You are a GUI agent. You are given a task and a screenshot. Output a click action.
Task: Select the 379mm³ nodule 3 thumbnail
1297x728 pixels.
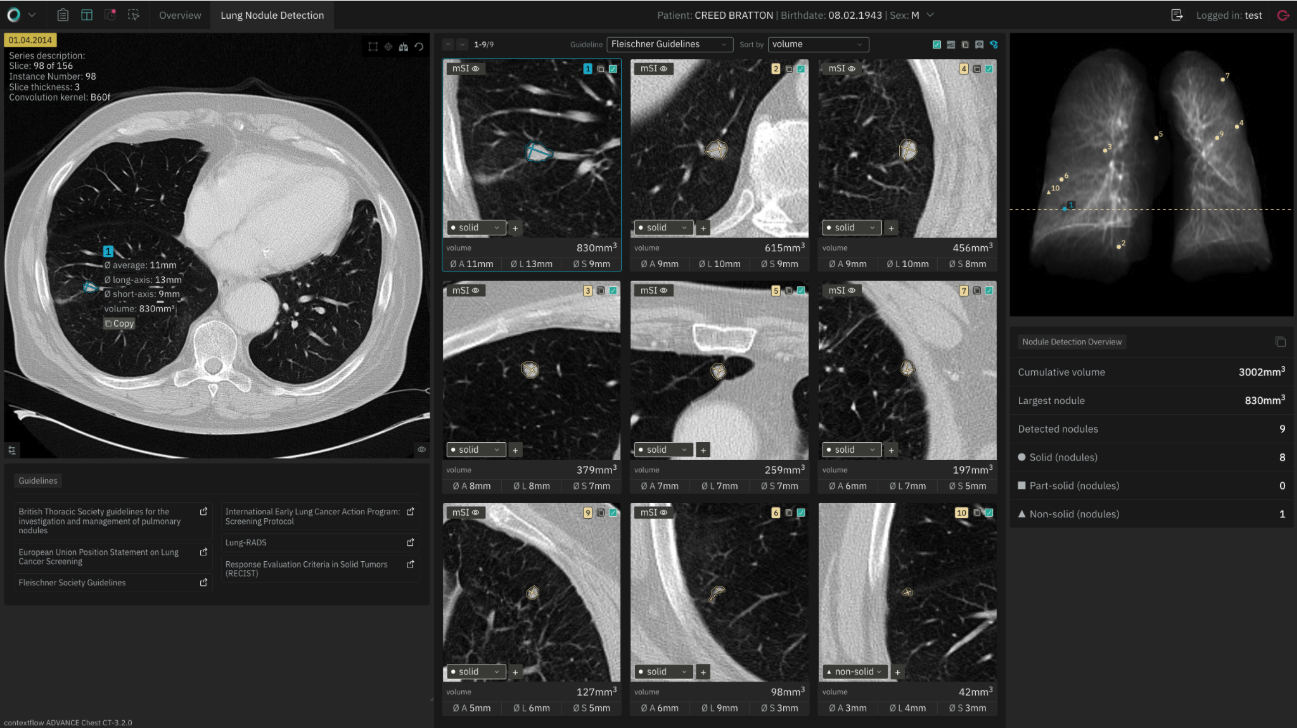531,370
